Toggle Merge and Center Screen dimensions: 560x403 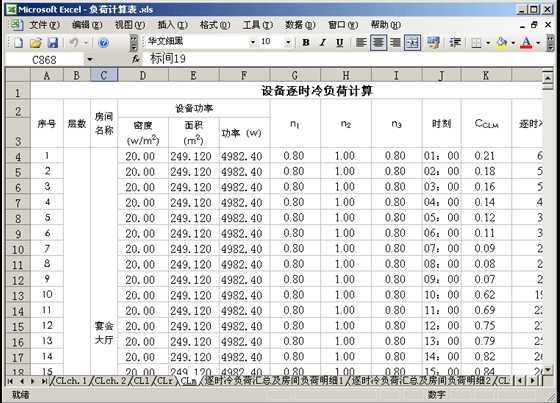(x=412, y=43)
